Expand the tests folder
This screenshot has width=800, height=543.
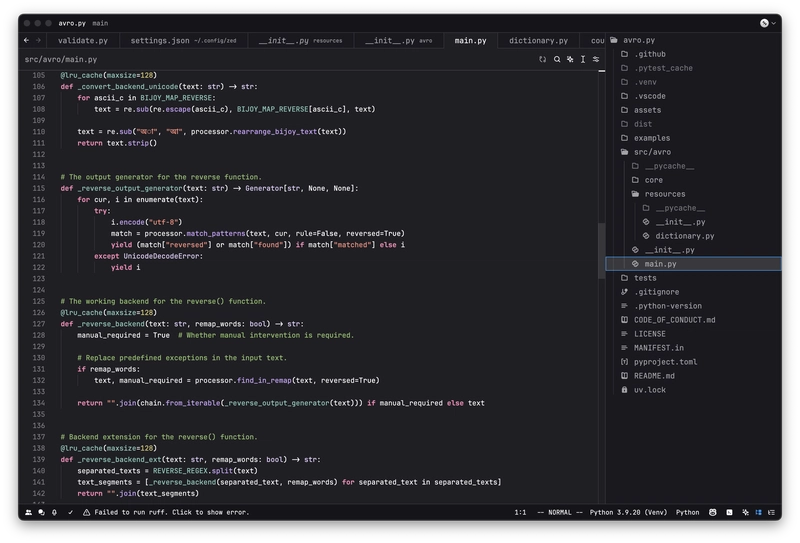click(693, 278)
